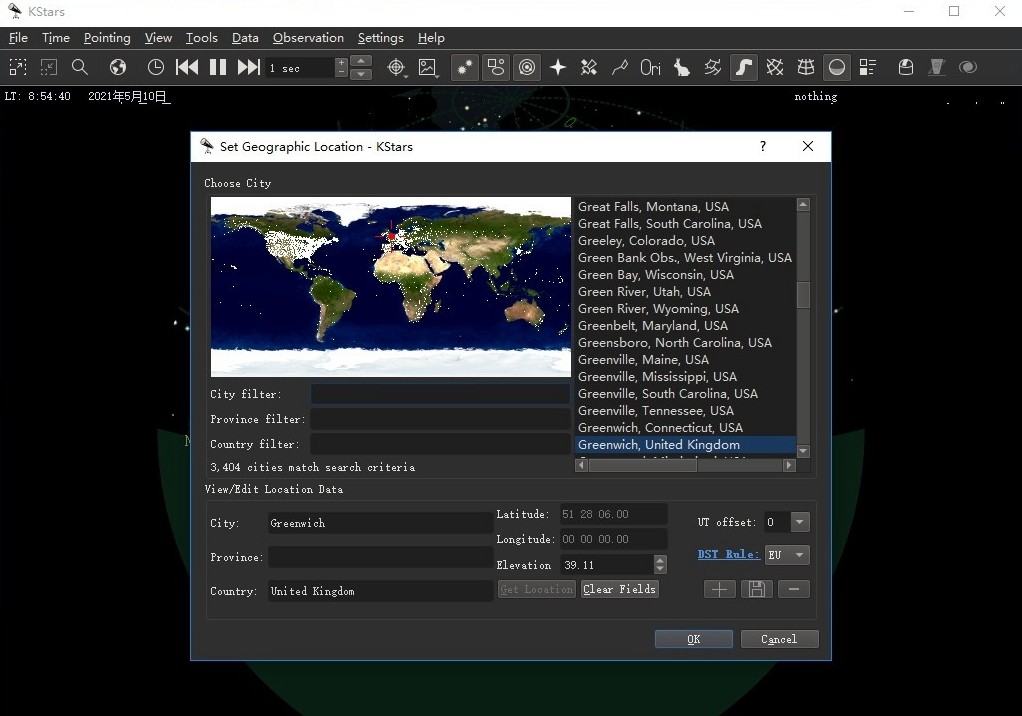
Task: Decrease time step with down arrow
Action: click(x=361, y=74)
